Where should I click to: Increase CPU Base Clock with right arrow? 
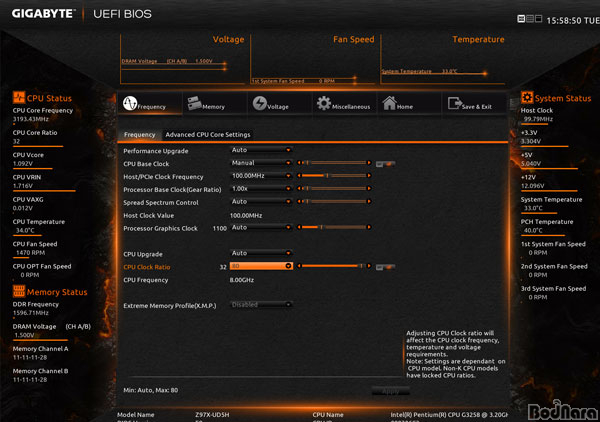pyautogui.click(x=369, y=163)
